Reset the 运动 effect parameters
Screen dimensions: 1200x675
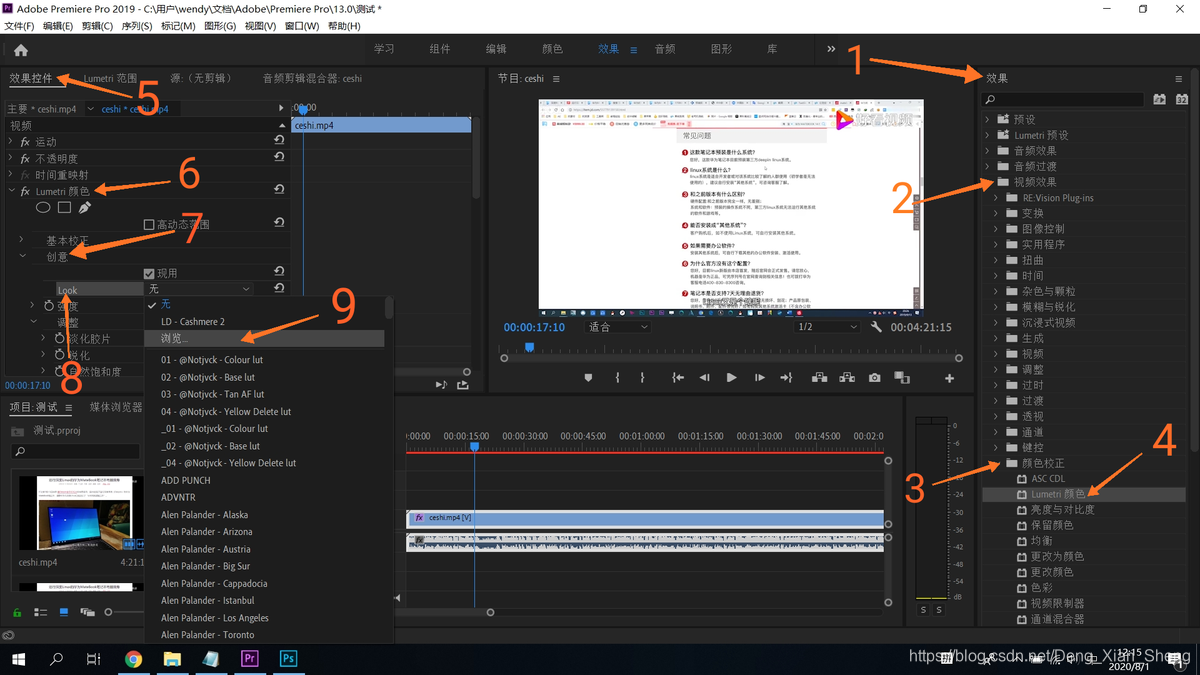point(280,142)
